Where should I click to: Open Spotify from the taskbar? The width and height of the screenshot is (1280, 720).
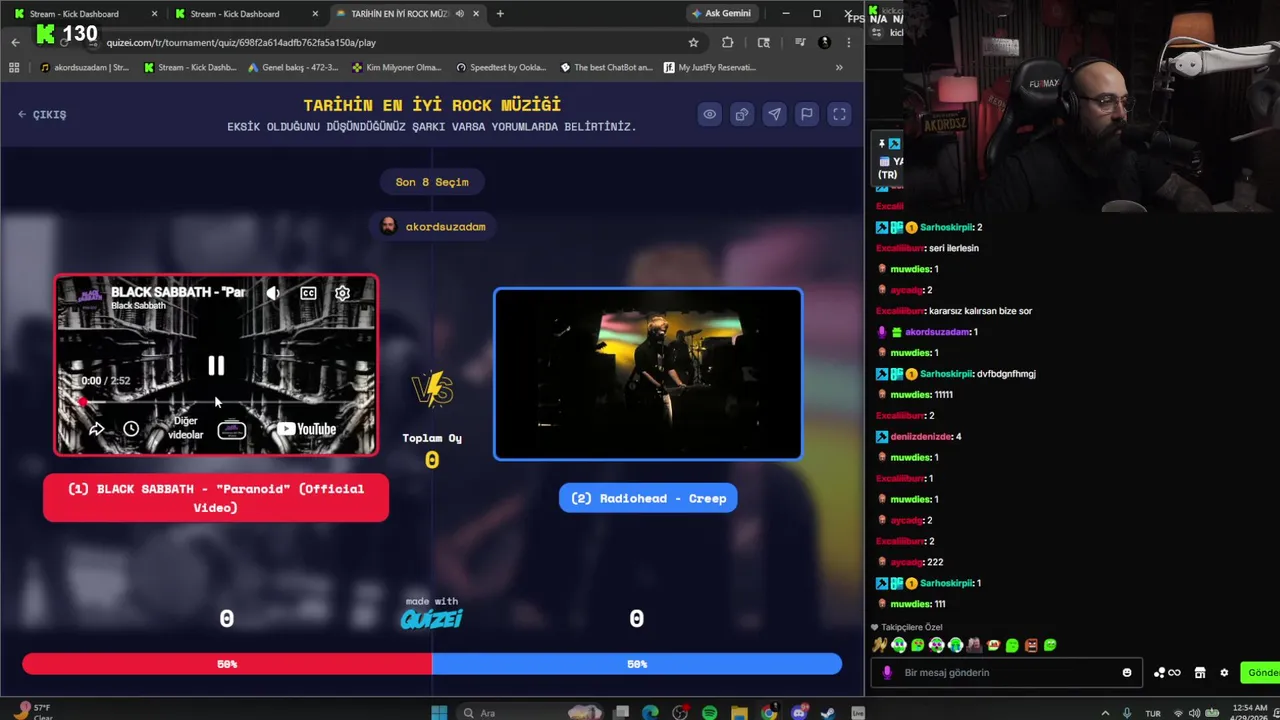(x=709, y=712)
